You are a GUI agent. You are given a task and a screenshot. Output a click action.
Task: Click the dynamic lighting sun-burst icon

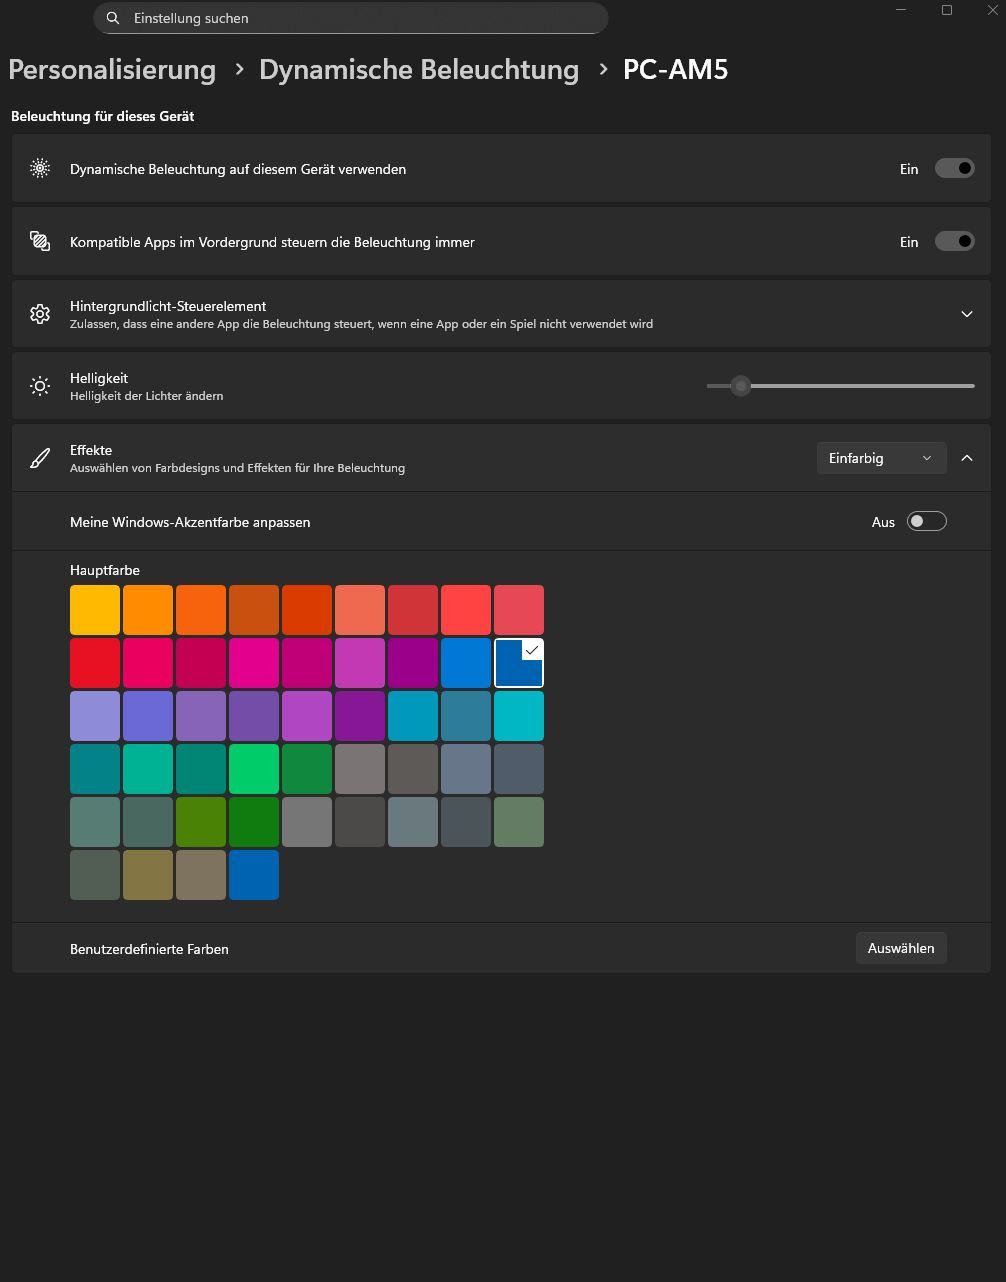[40, 169]
